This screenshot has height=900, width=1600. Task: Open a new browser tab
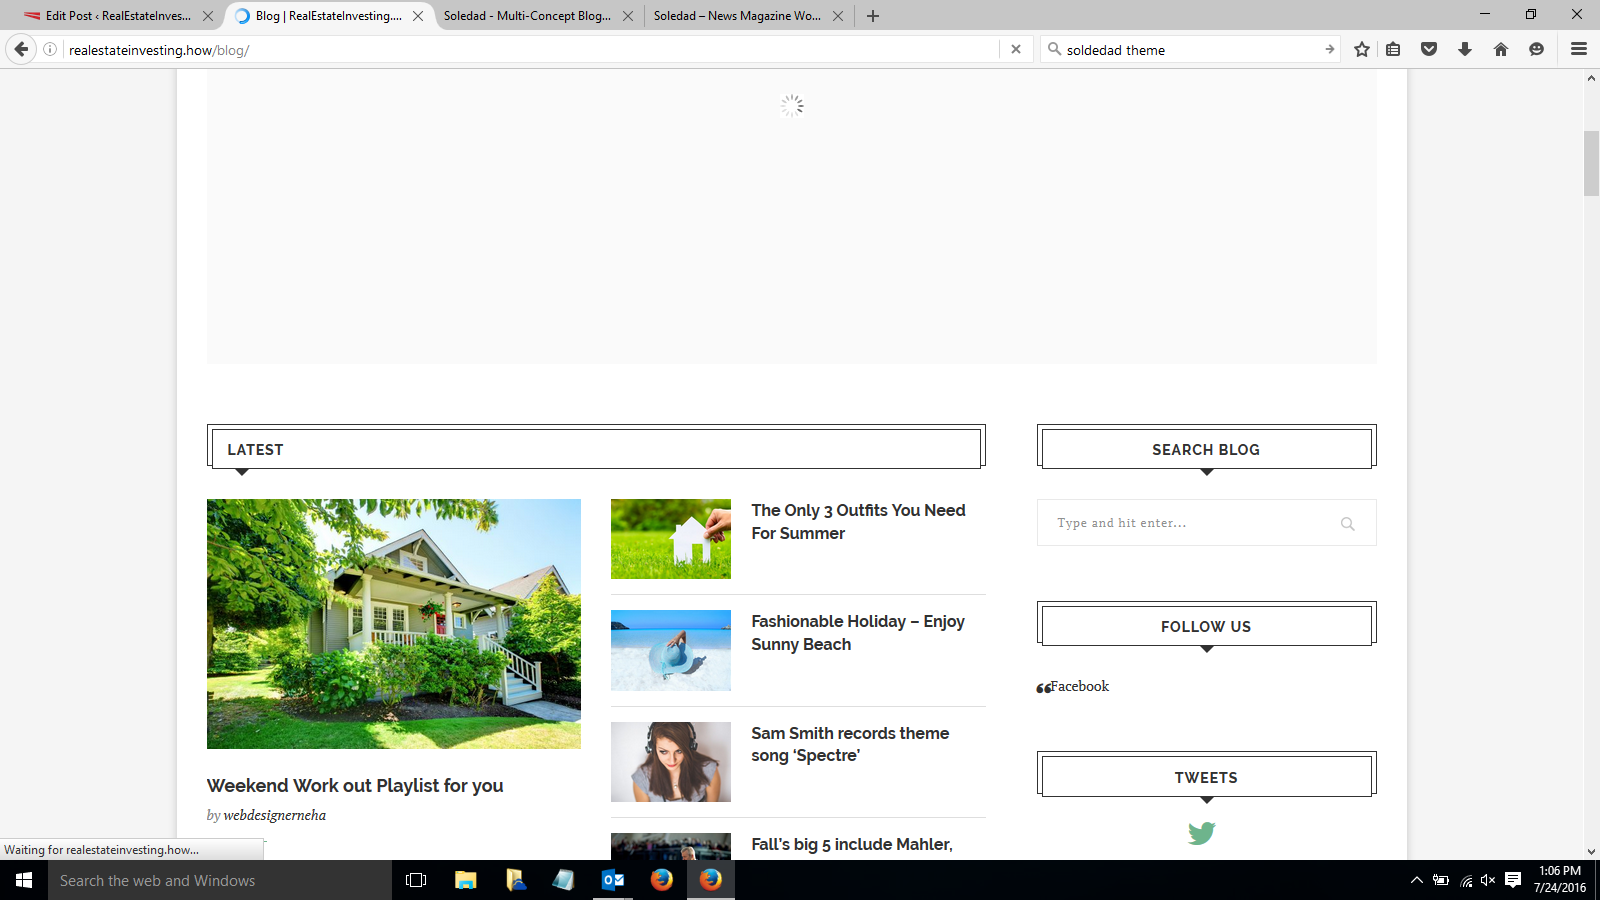[x=873, y=16]
